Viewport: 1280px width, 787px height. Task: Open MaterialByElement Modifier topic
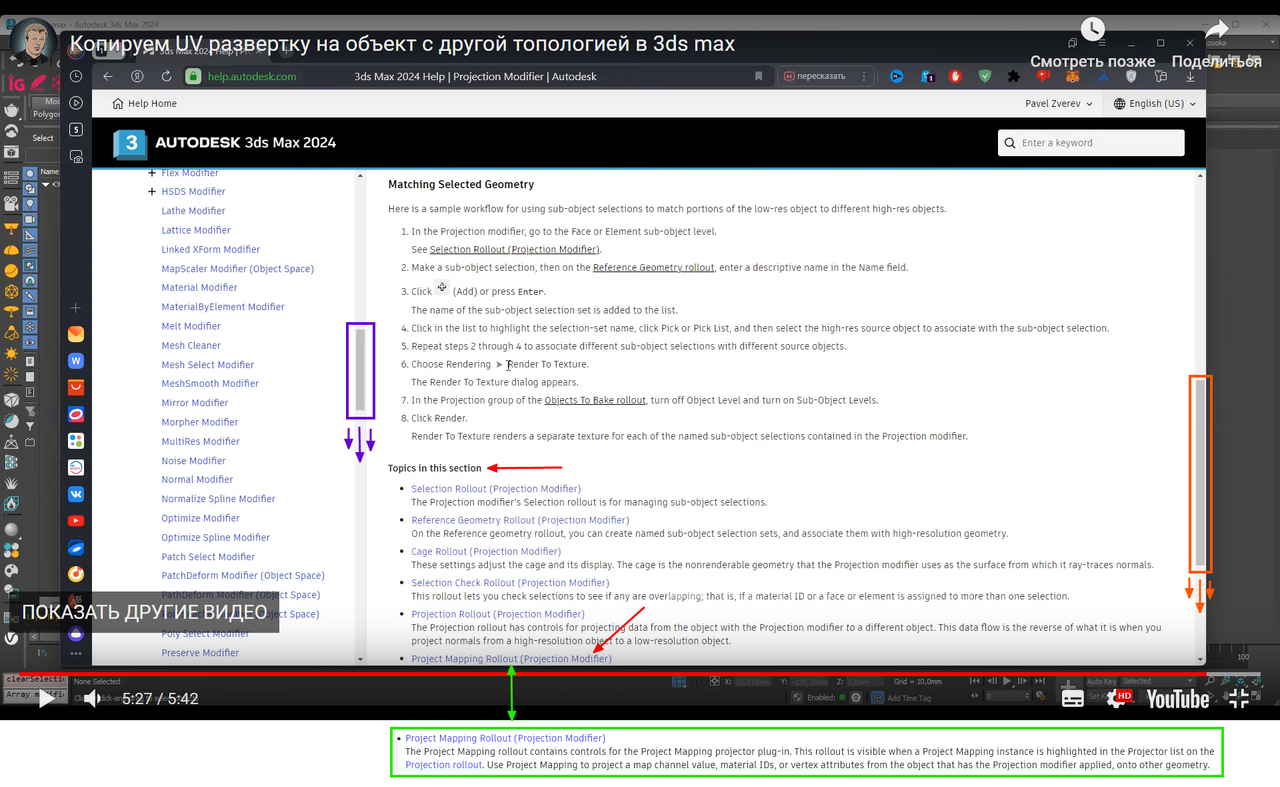coord(223,307)
